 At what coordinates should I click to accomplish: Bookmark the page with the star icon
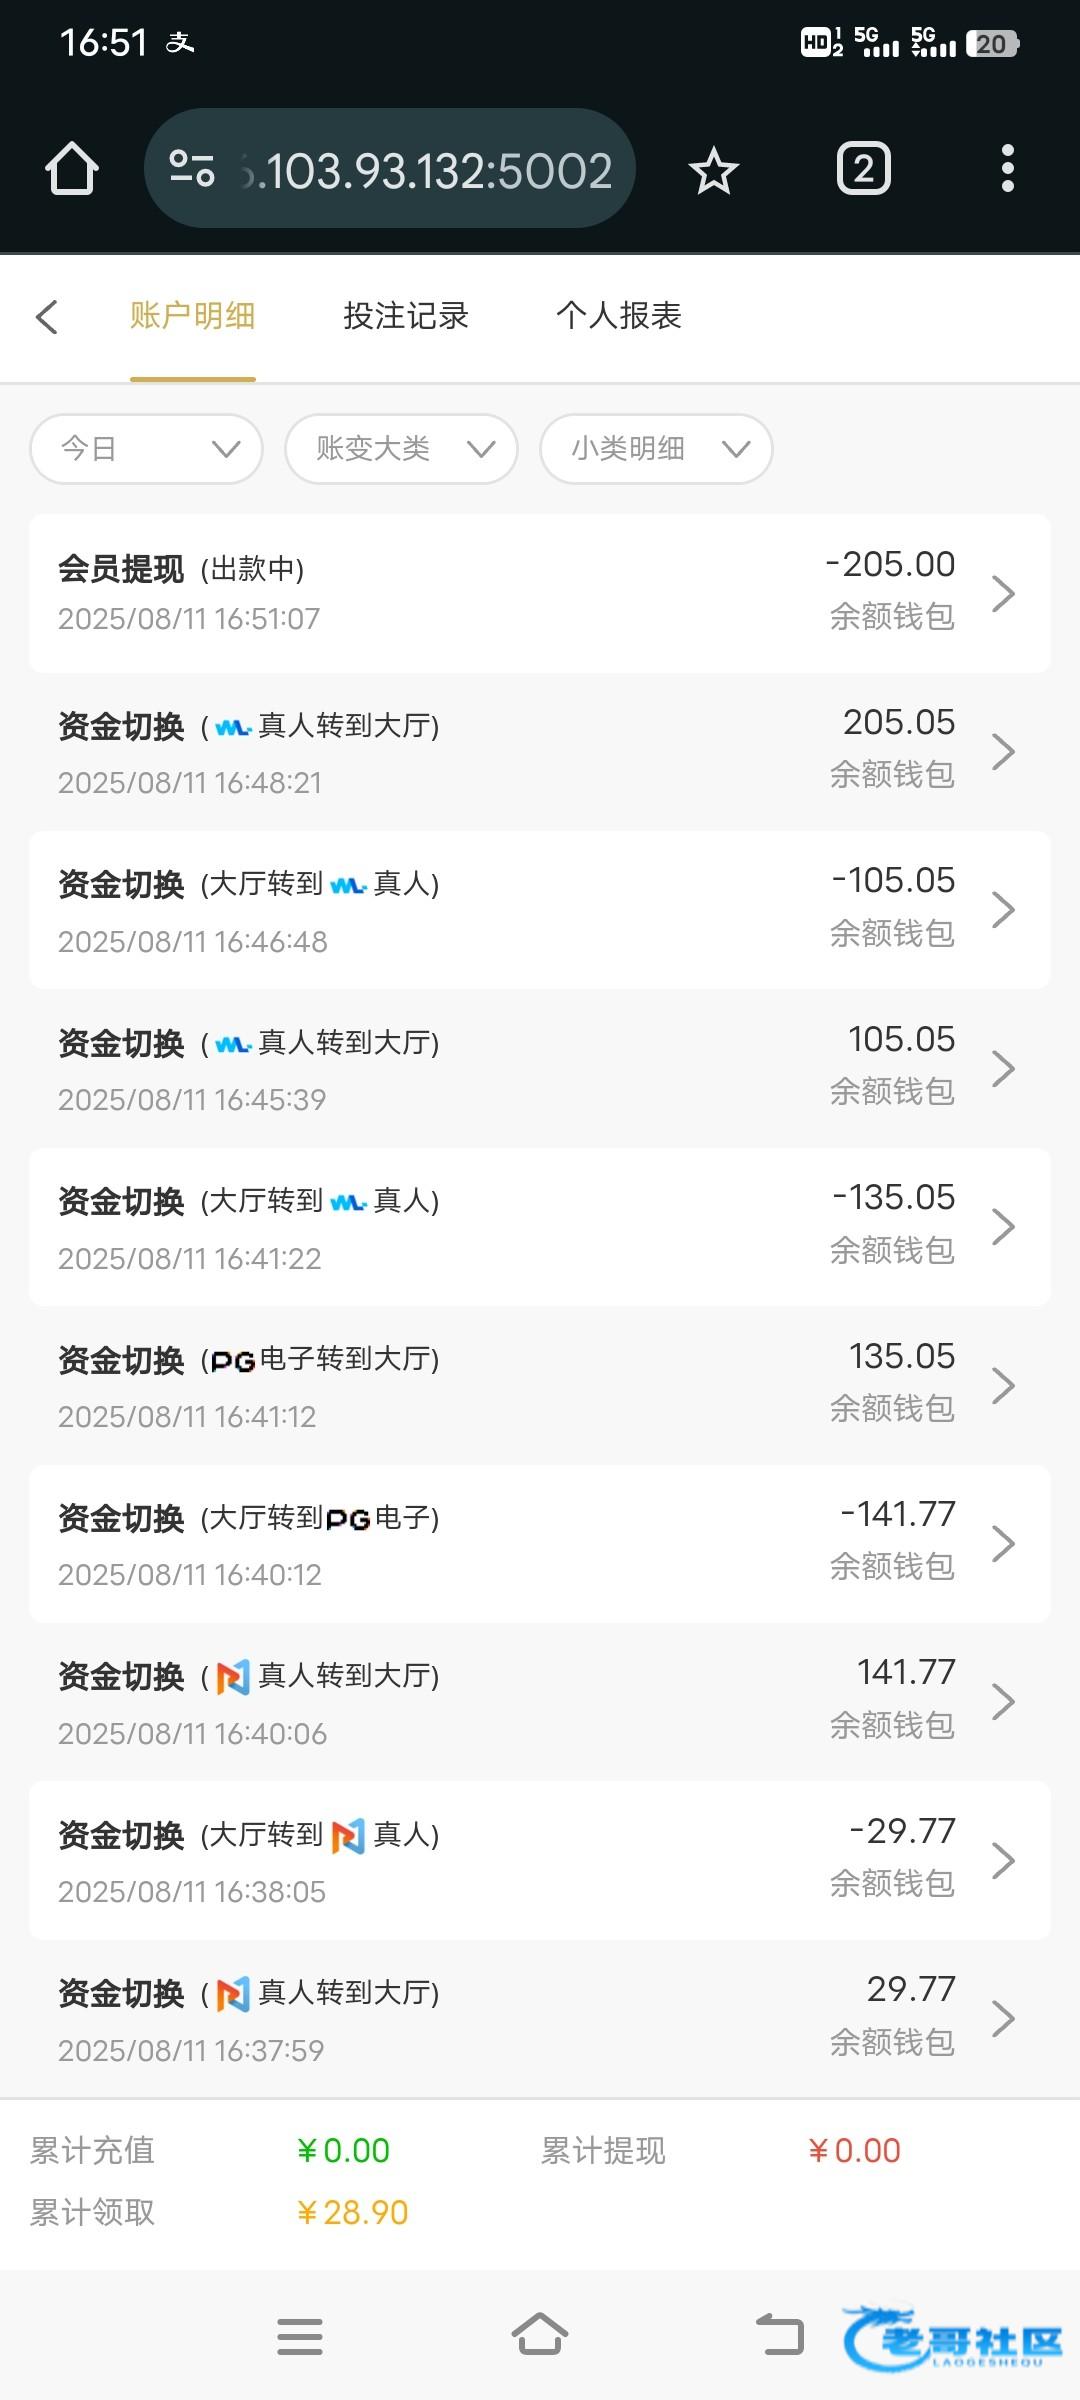pyautogui.click(x=713, y=170)
